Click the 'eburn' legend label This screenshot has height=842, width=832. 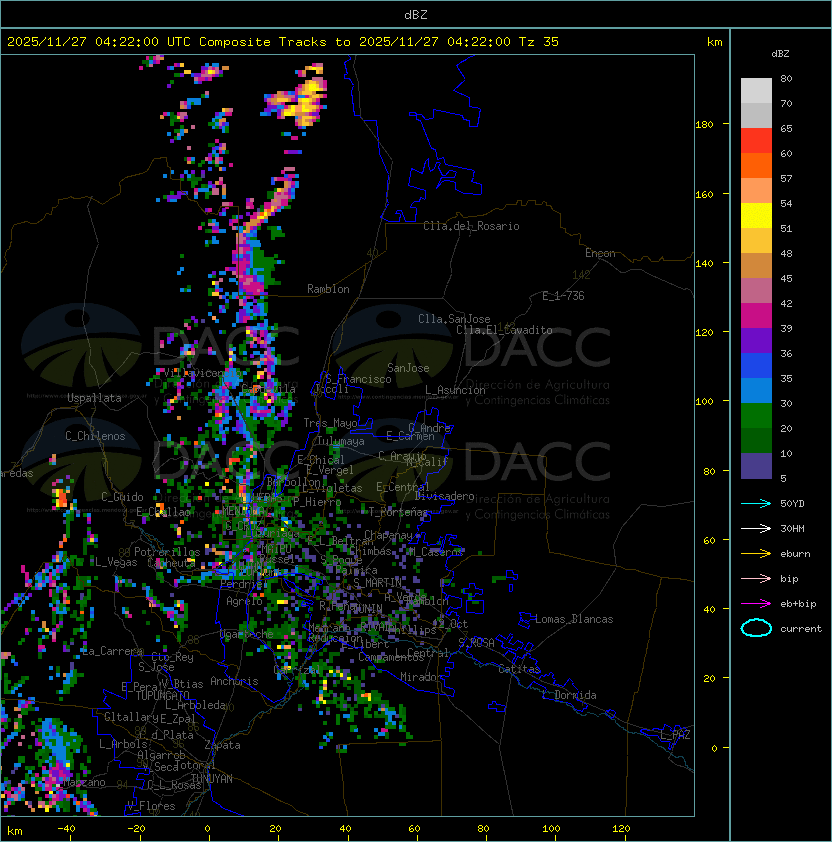click(x=795, y=554)
